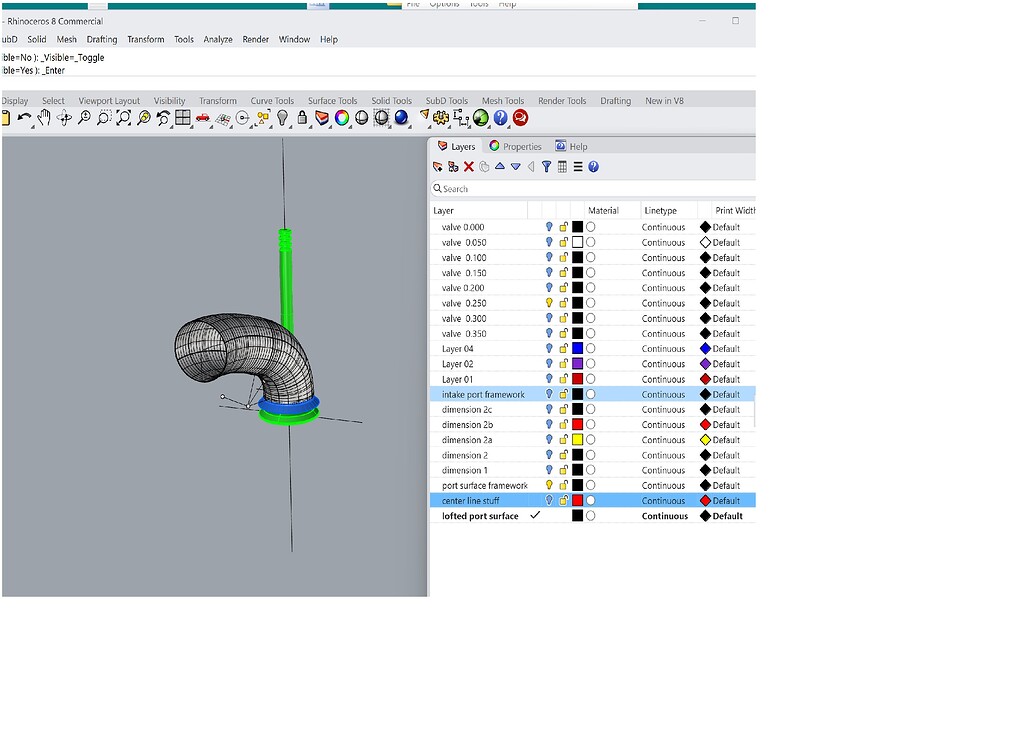Screen dimensions: 1024x731
Task: Click the Undo arrow in the toolbar
Action: pyautogui.click(x=22, y=118)
